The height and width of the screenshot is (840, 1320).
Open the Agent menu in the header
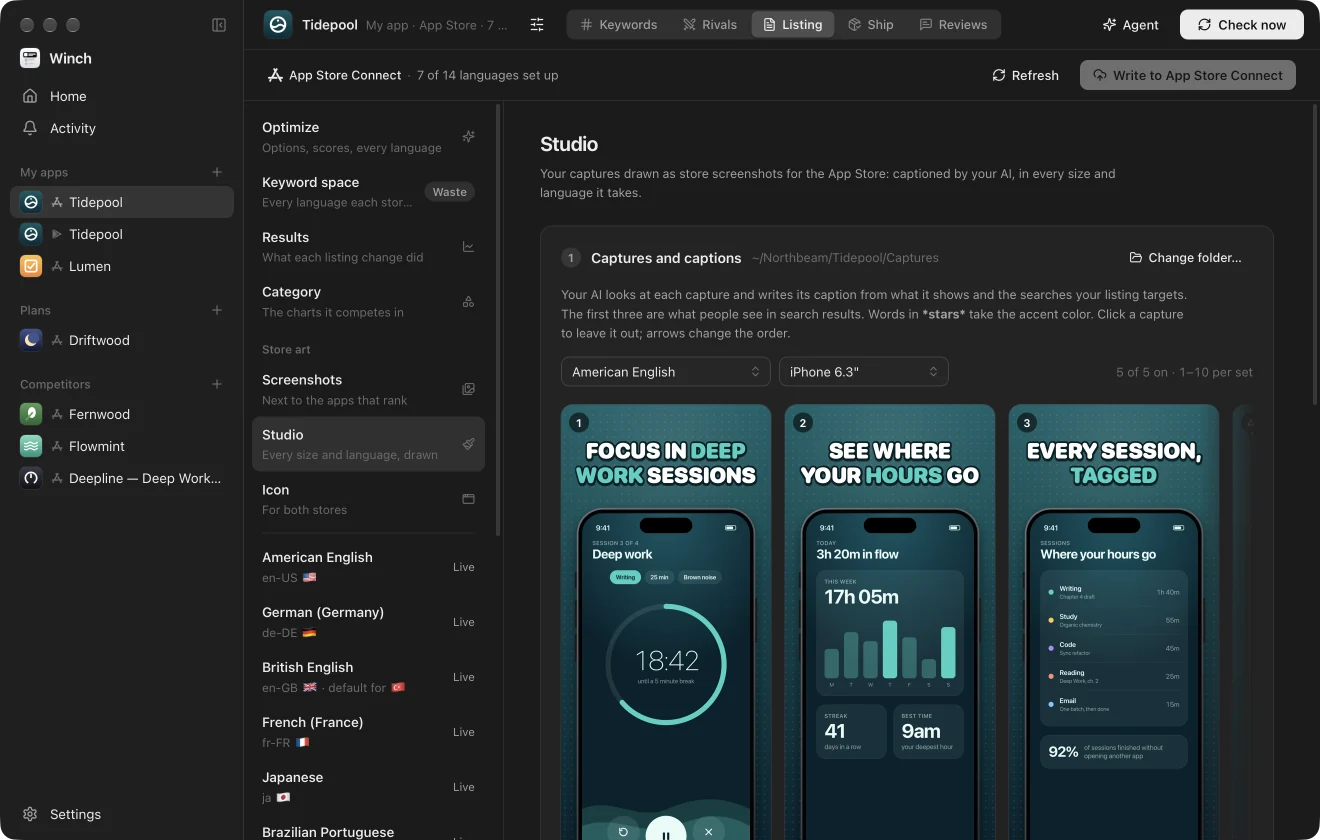[1131, 25]
